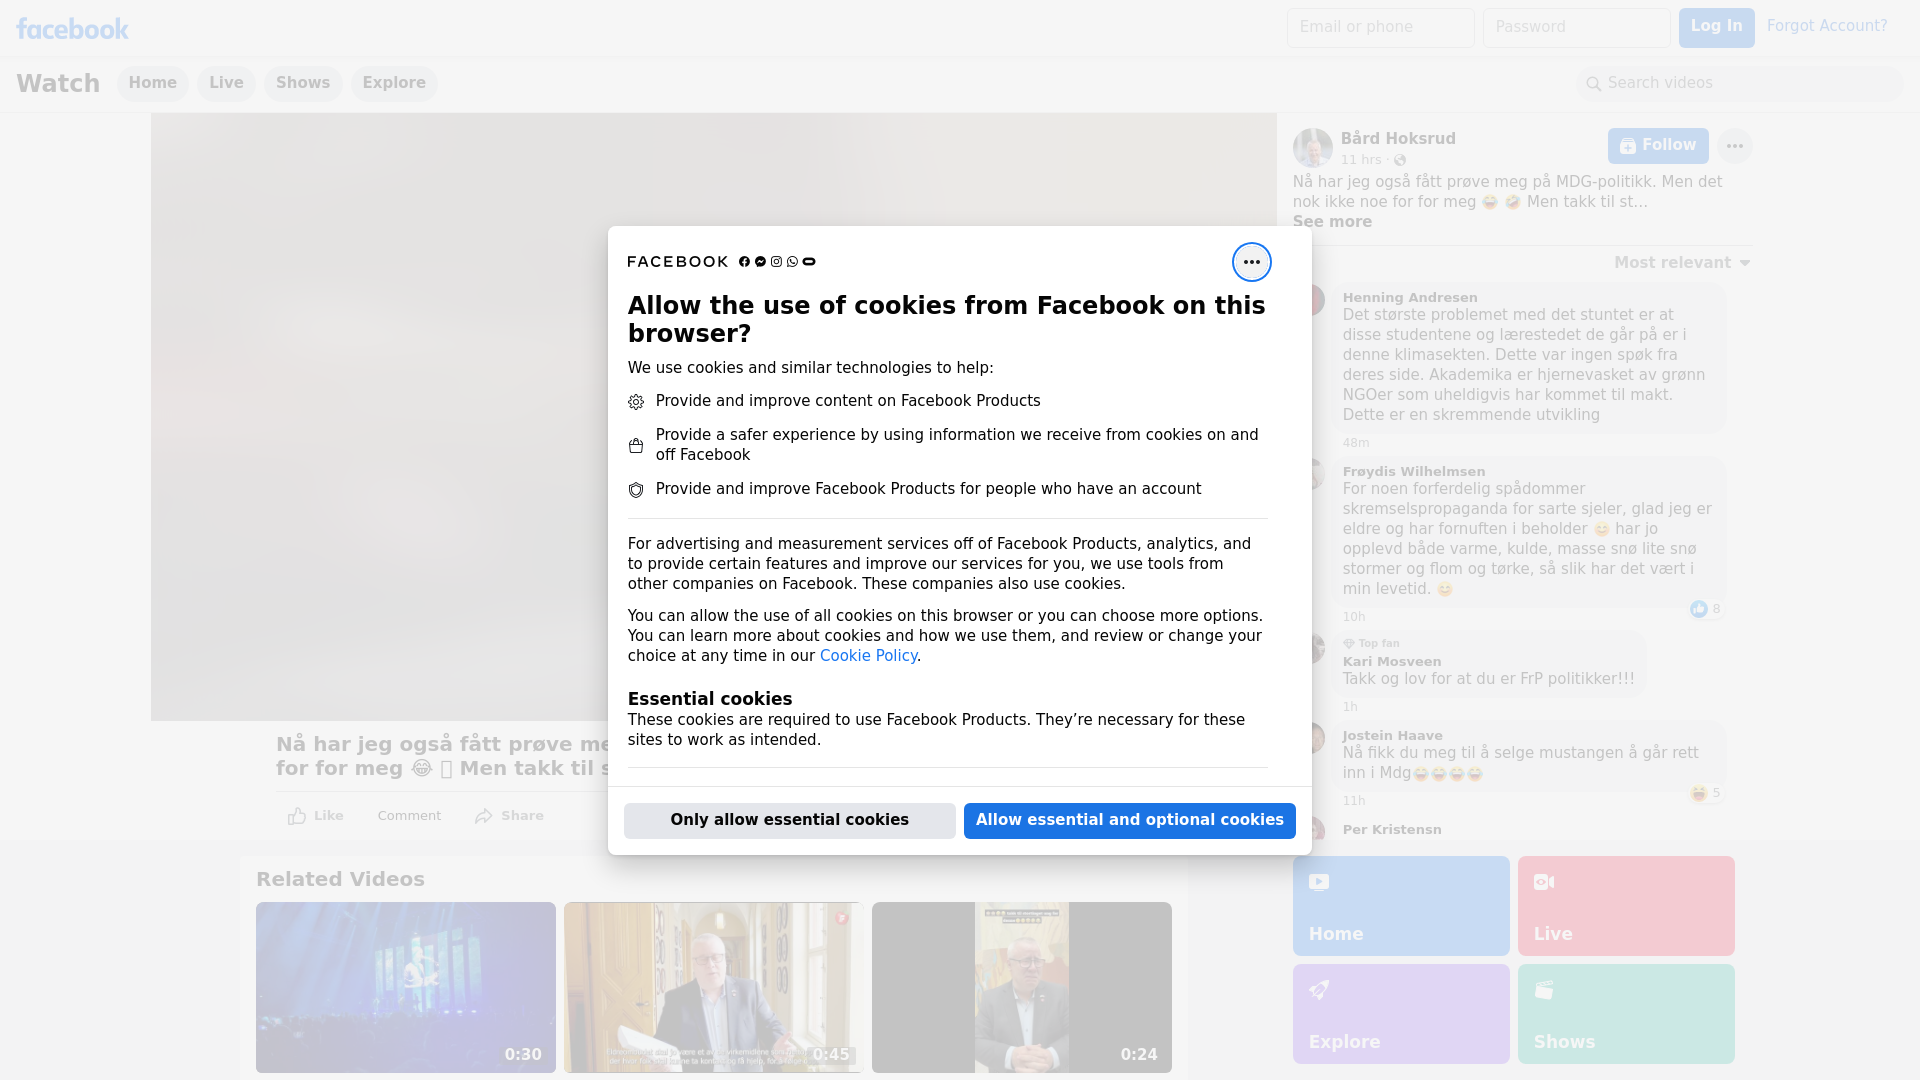
Task: Click the Live camera tile icon
Action: pos(1543,882)
